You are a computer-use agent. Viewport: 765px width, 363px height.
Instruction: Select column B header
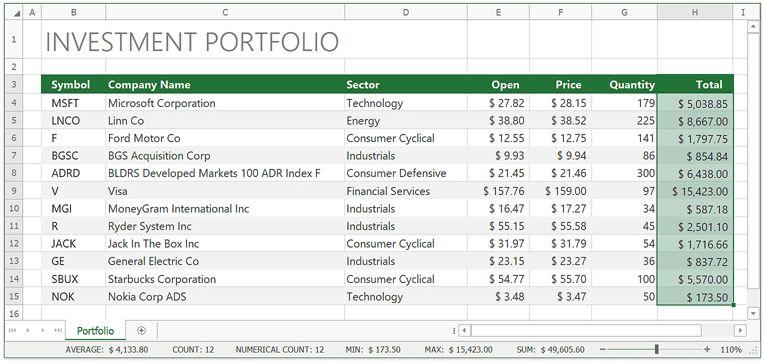[x=74, y=13]
